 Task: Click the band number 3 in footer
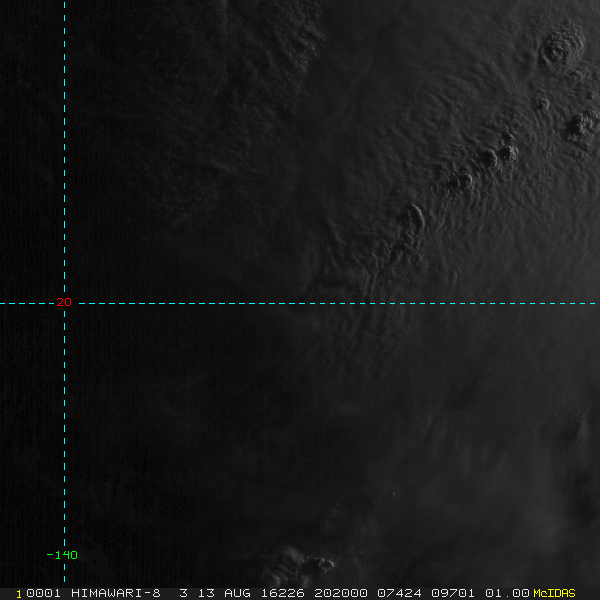coord(184,593)
